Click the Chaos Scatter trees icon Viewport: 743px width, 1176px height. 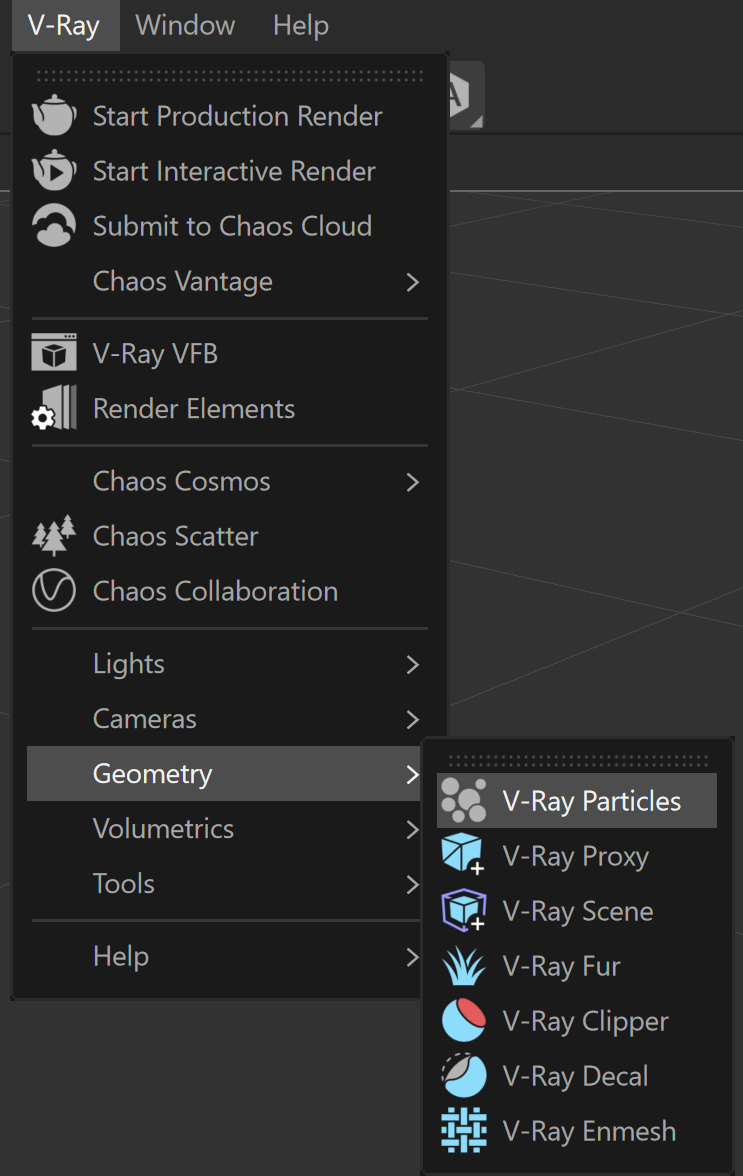click(54, 536)
